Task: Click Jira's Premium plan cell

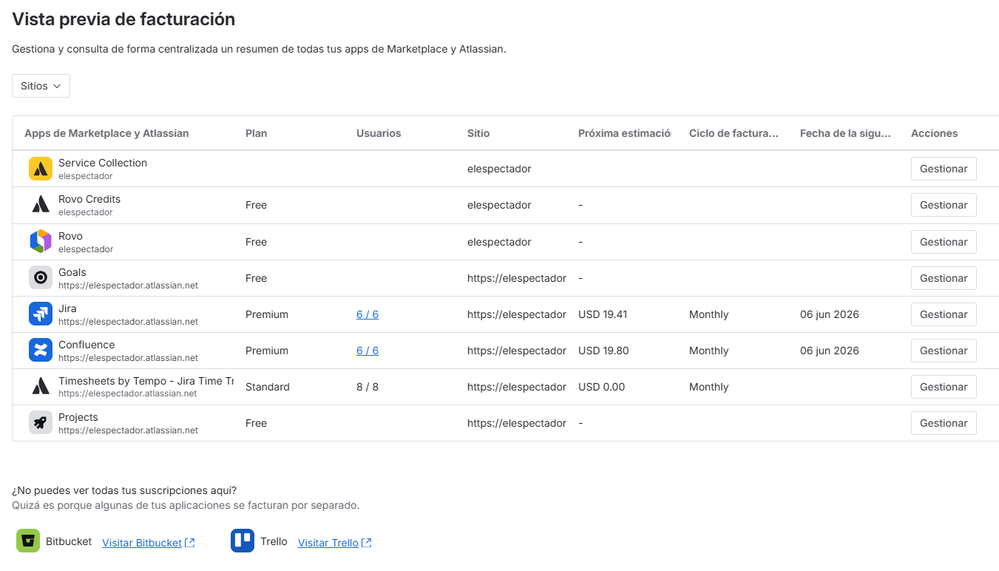Action: (x=267, y=315)
